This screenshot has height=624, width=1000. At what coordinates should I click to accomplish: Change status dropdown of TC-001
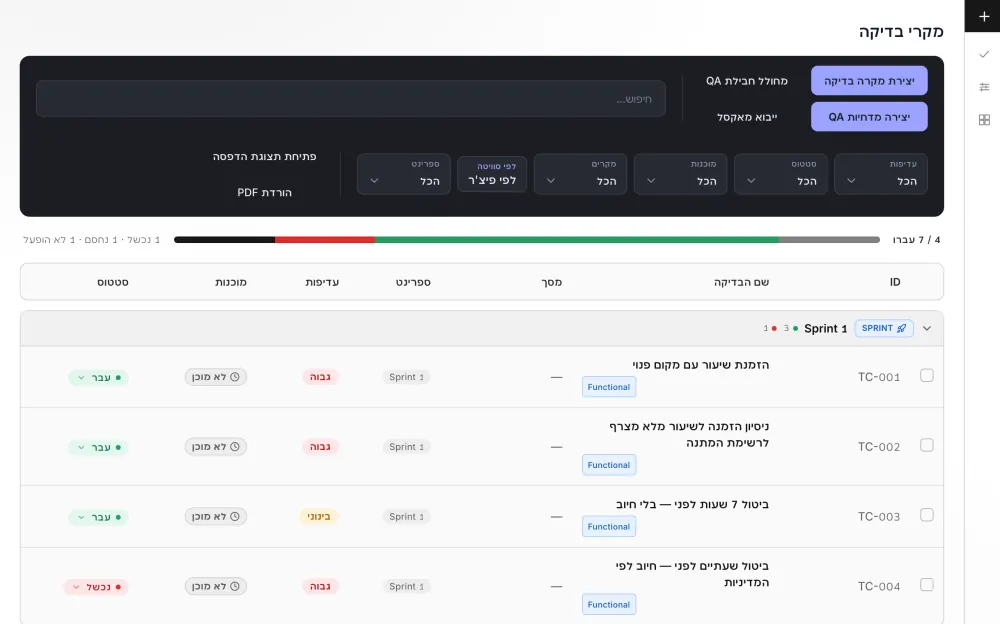98,378
